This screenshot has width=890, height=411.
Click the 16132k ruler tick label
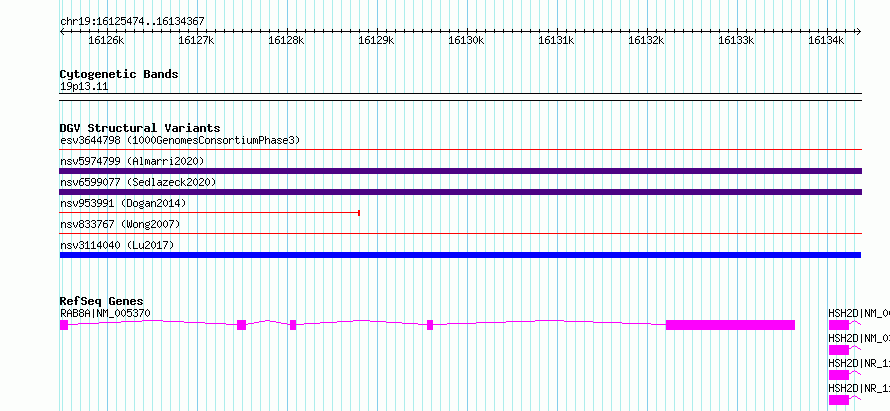click(646, 41)
